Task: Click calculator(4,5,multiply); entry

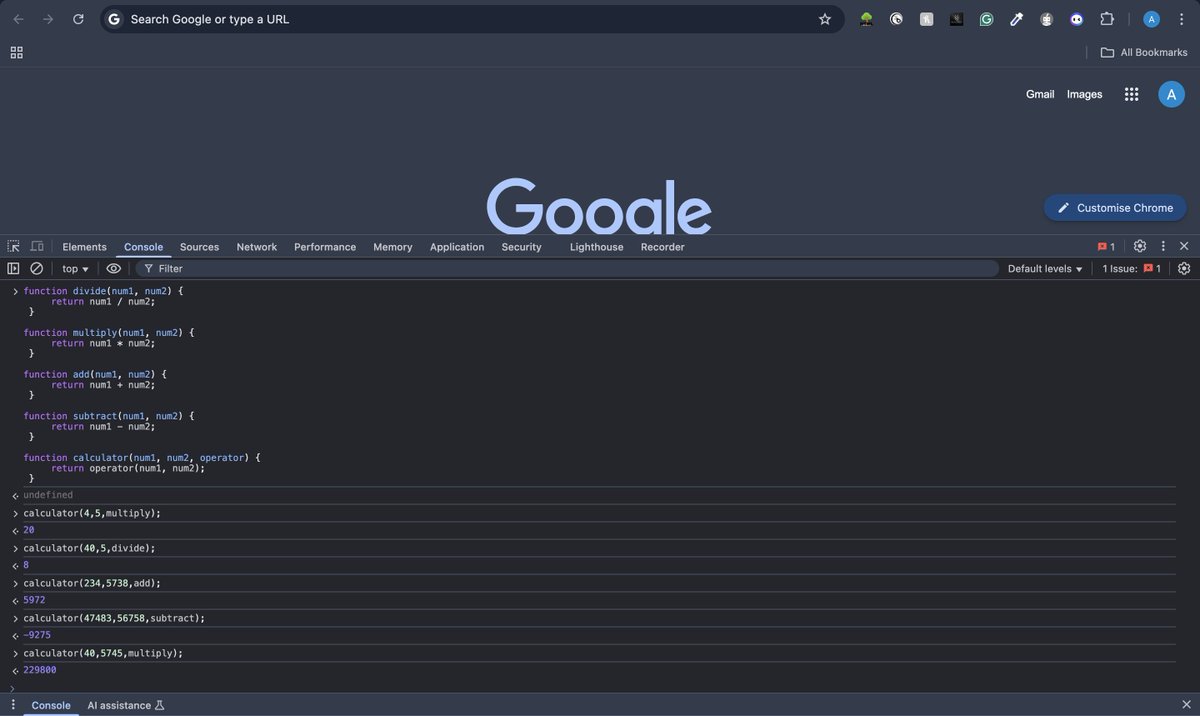Action: tap(92, 513)
